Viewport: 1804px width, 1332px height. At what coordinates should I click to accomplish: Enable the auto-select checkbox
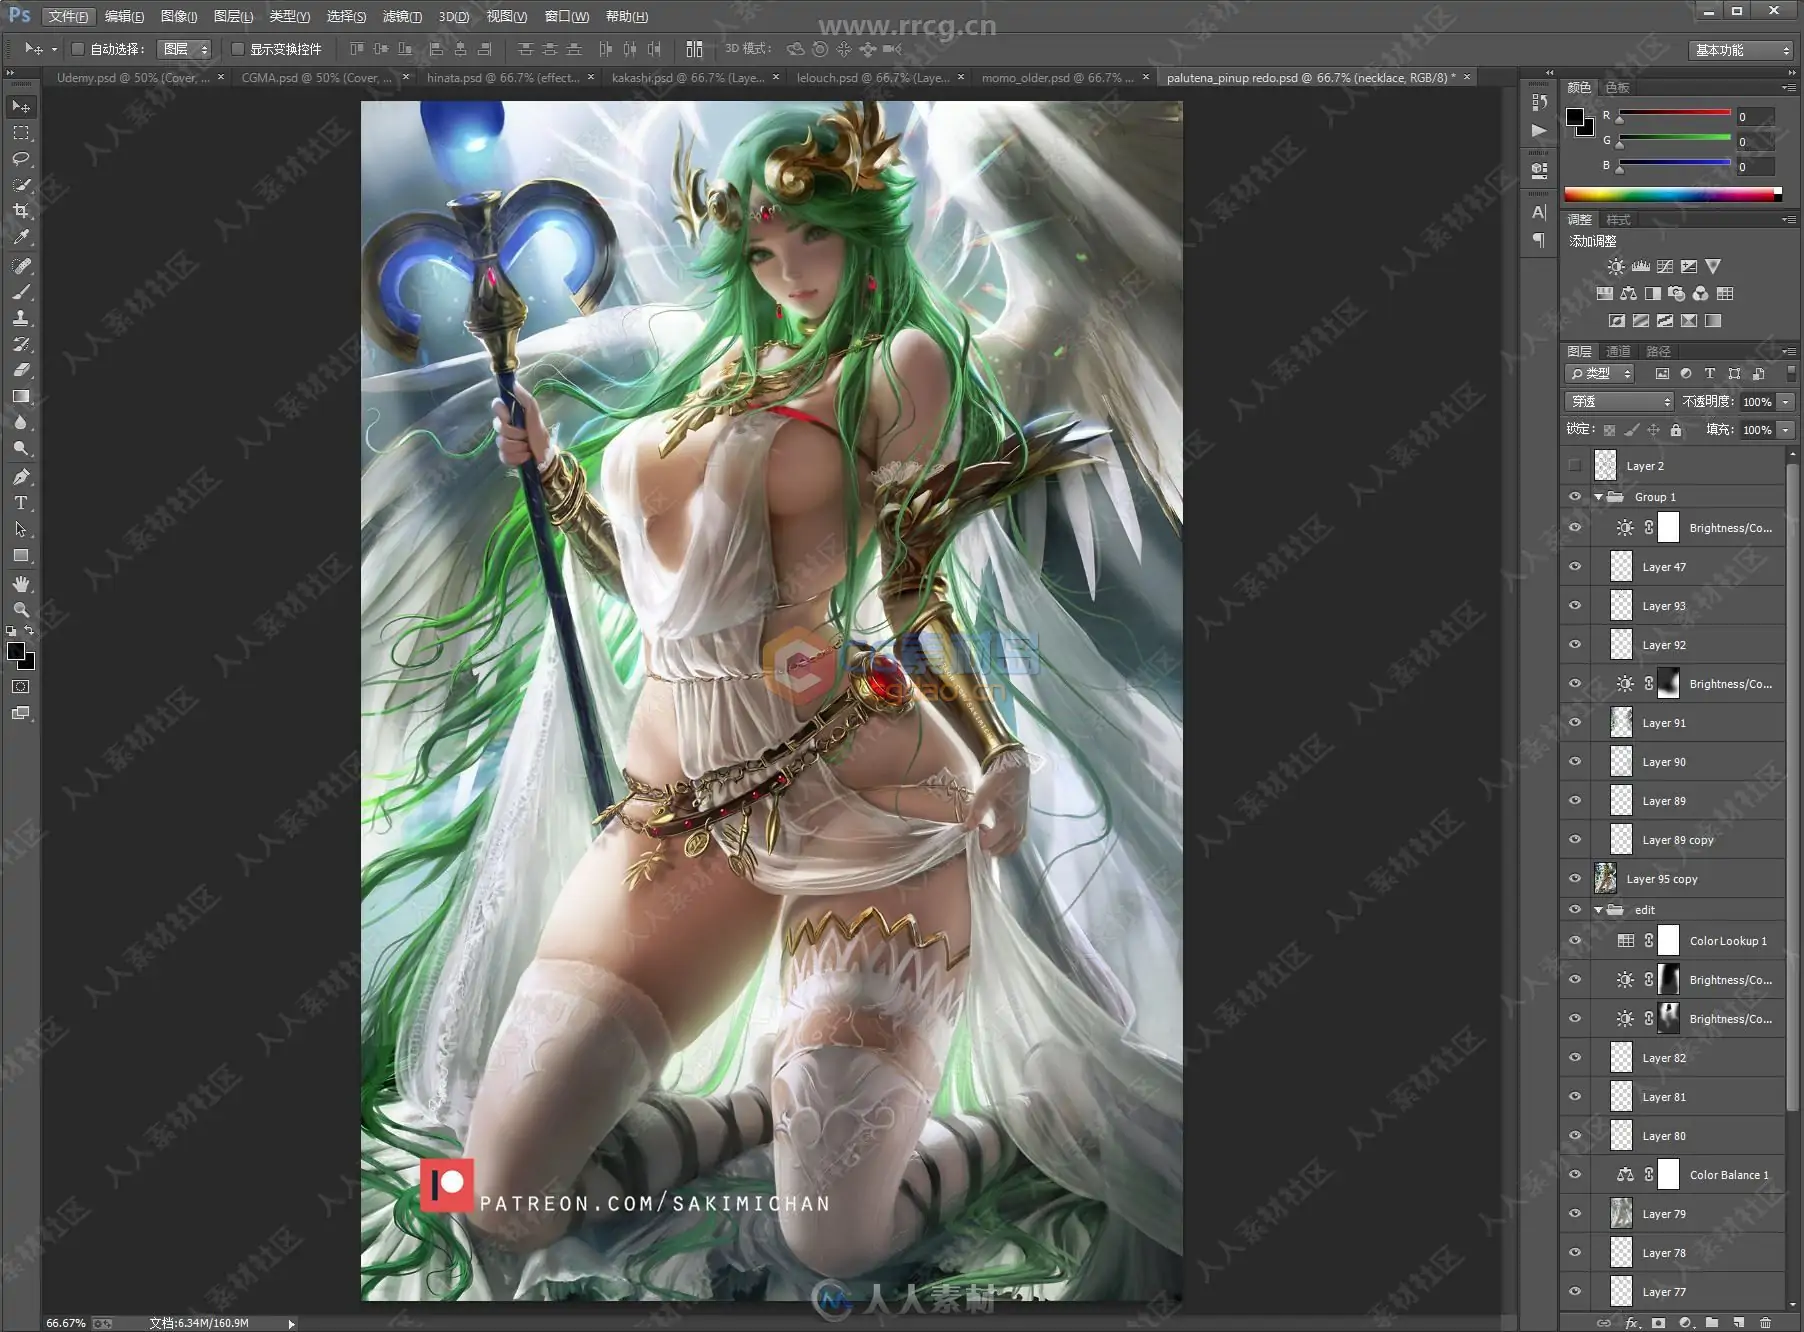point(77,49)
